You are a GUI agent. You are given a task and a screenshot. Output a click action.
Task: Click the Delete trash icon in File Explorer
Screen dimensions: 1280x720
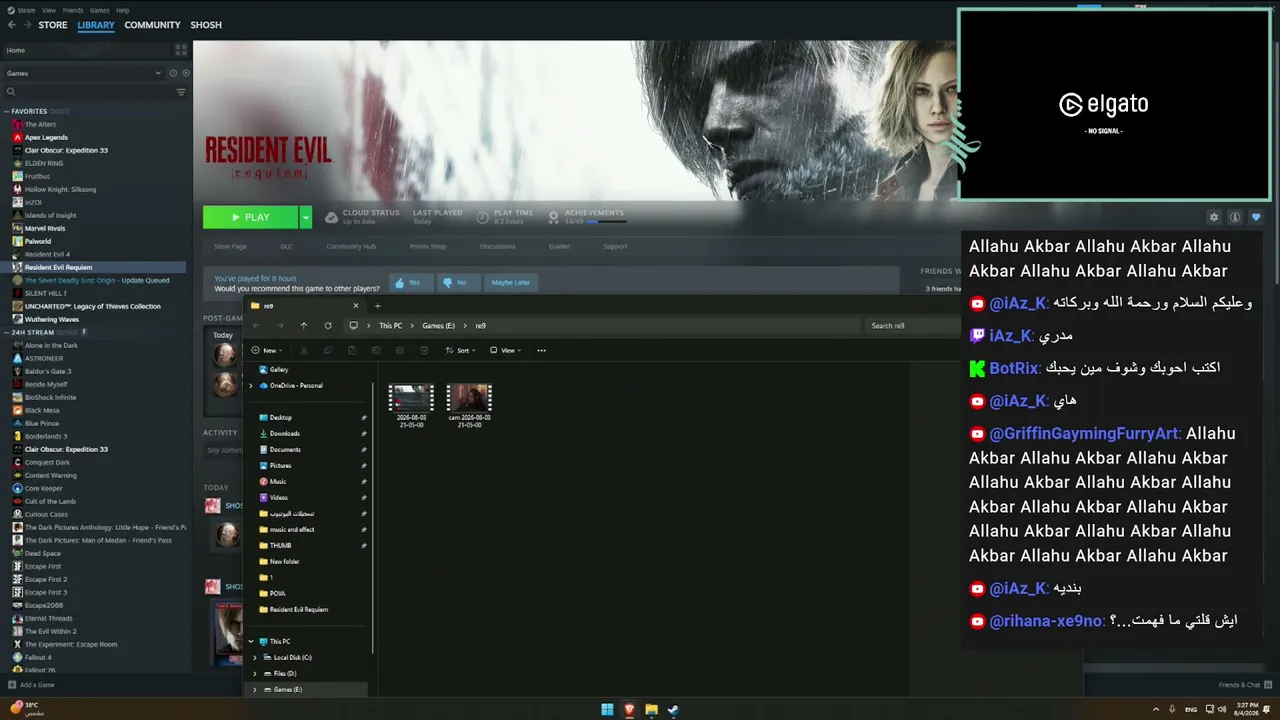coord(424,351)
